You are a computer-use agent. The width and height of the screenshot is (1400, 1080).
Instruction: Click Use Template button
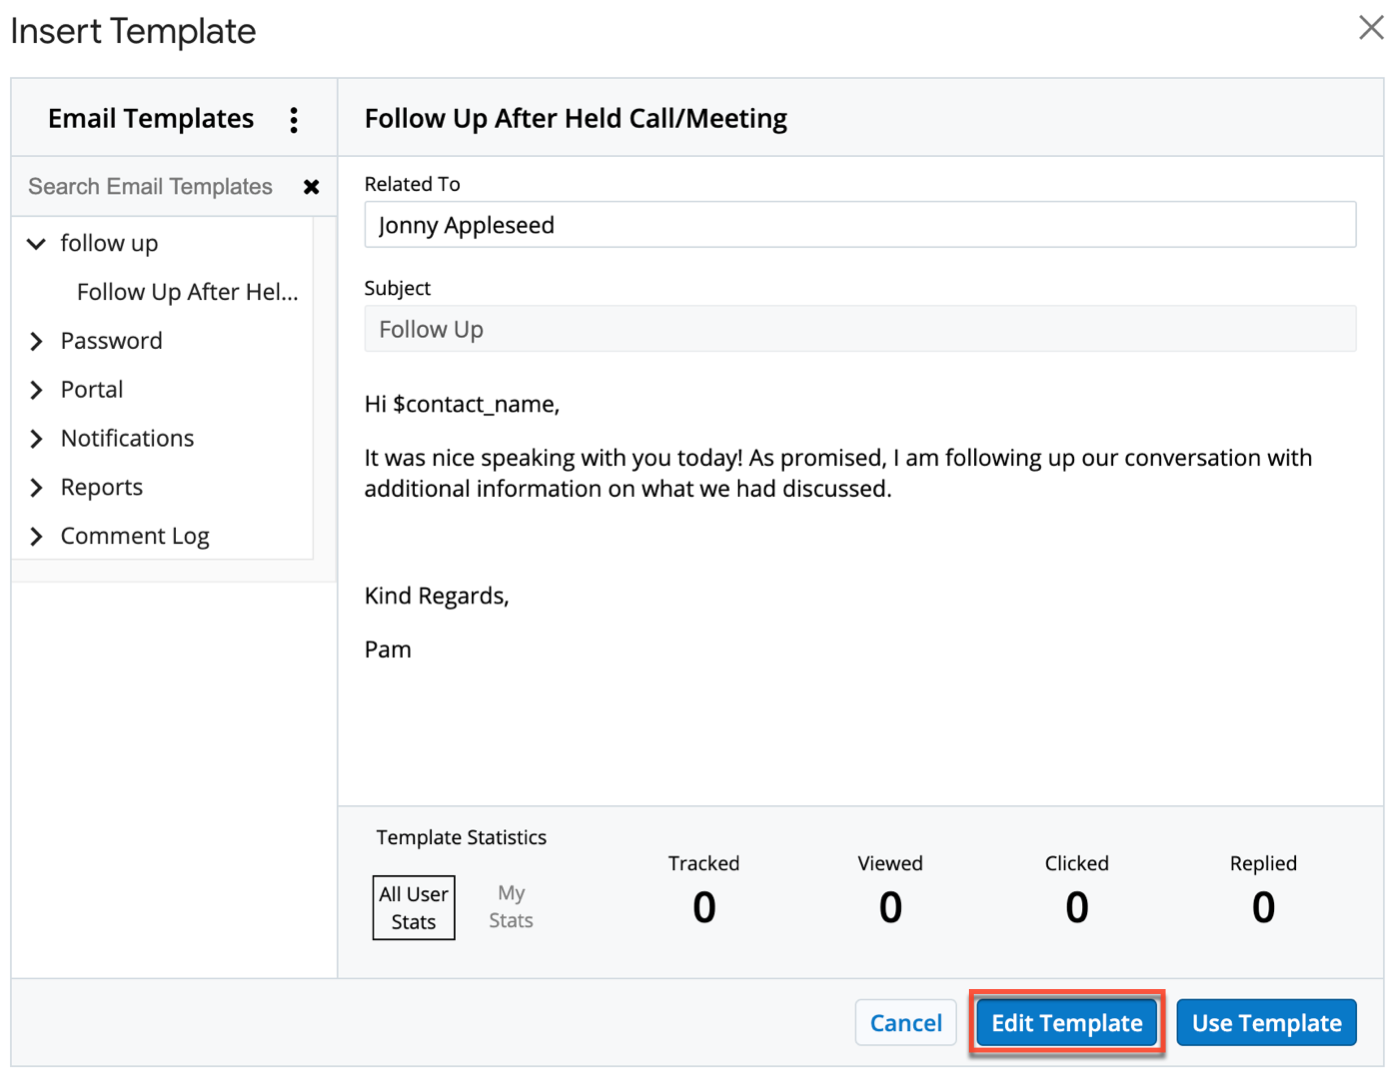tap(1266, 1023)
